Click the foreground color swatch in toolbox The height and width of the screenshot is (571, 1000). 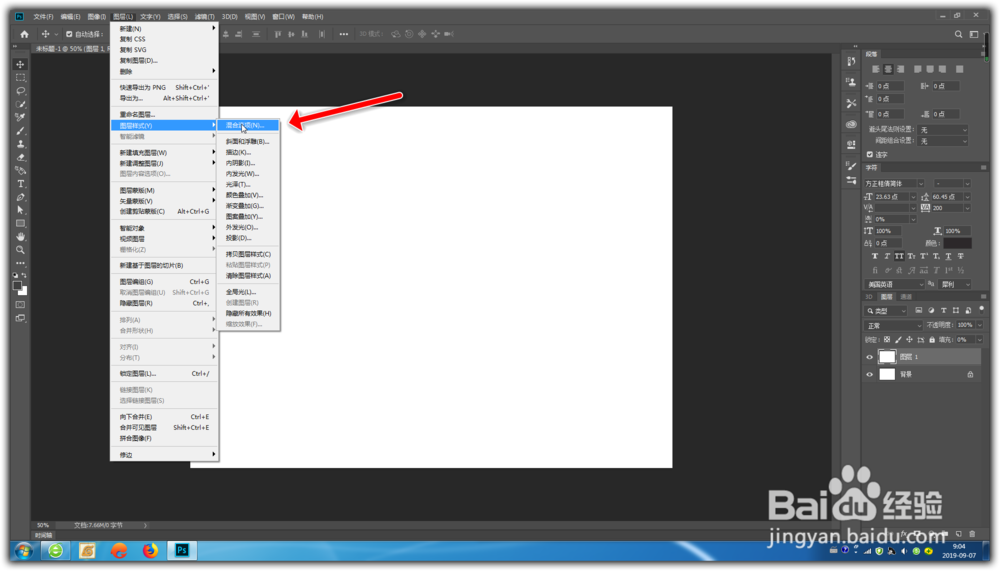(17, 286)
